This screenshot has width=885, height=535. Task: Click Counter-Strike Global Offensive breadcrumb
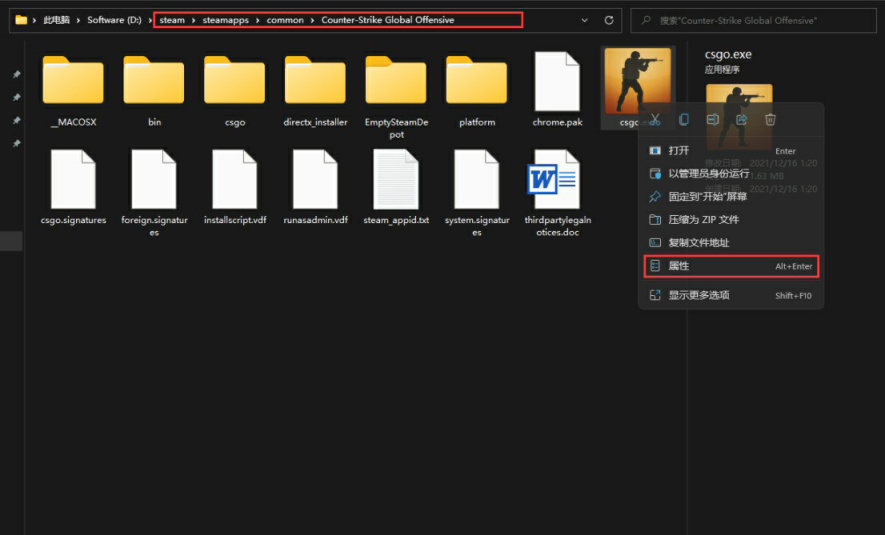point(388,20)
